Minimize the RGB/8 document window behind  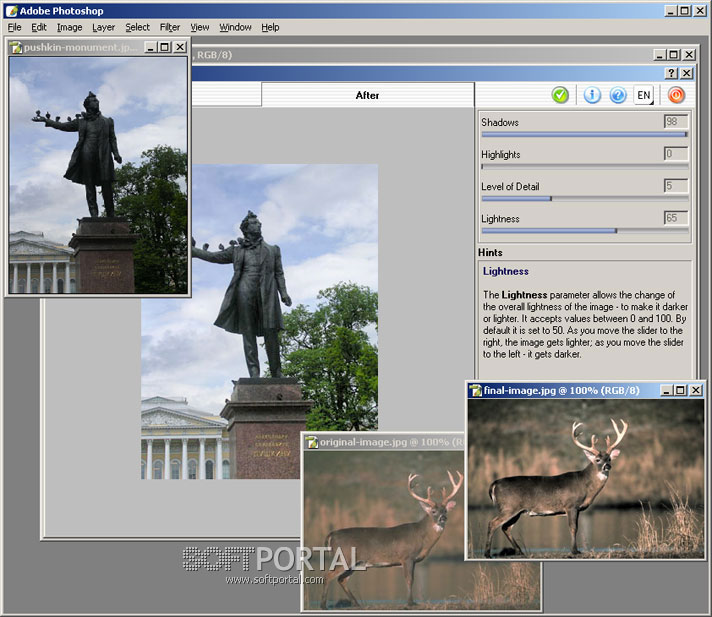pos(660,55)
